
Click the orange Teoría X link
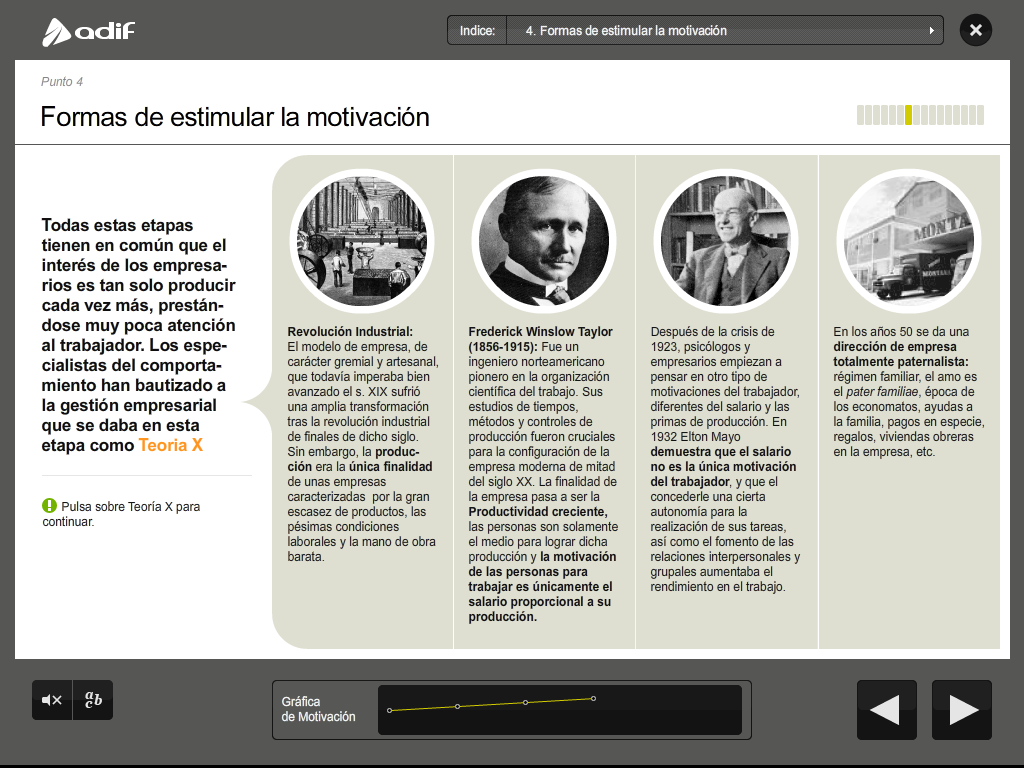pyautogui.click(x=170, y=446)
